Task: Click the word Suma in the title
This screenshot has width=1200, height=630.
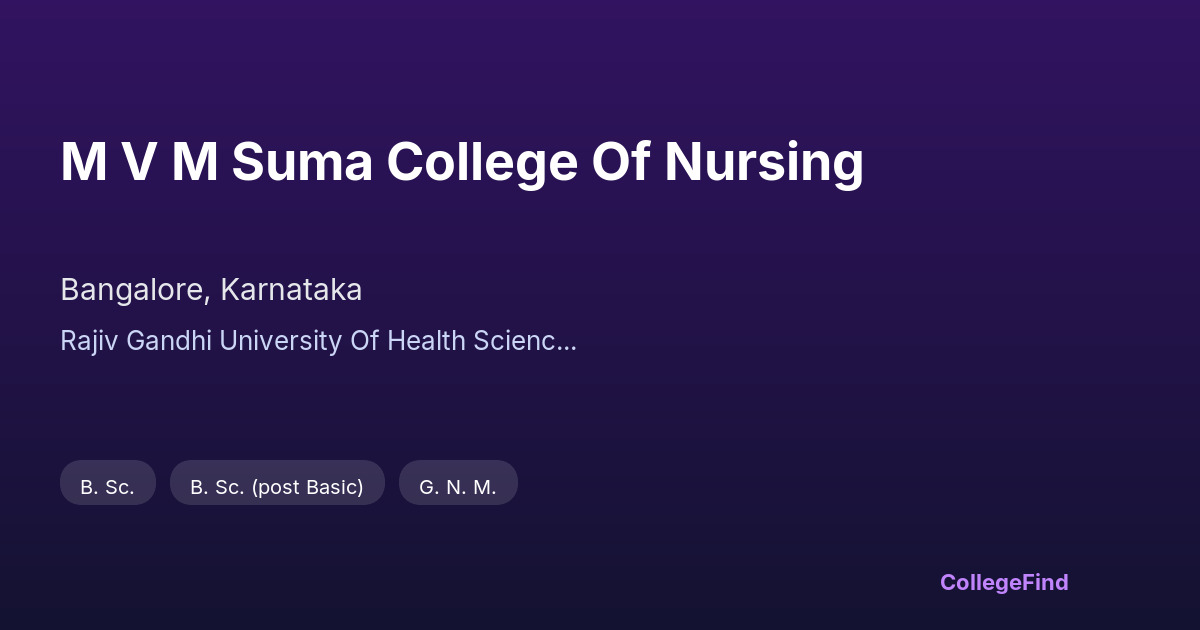Action: point(302,162)
